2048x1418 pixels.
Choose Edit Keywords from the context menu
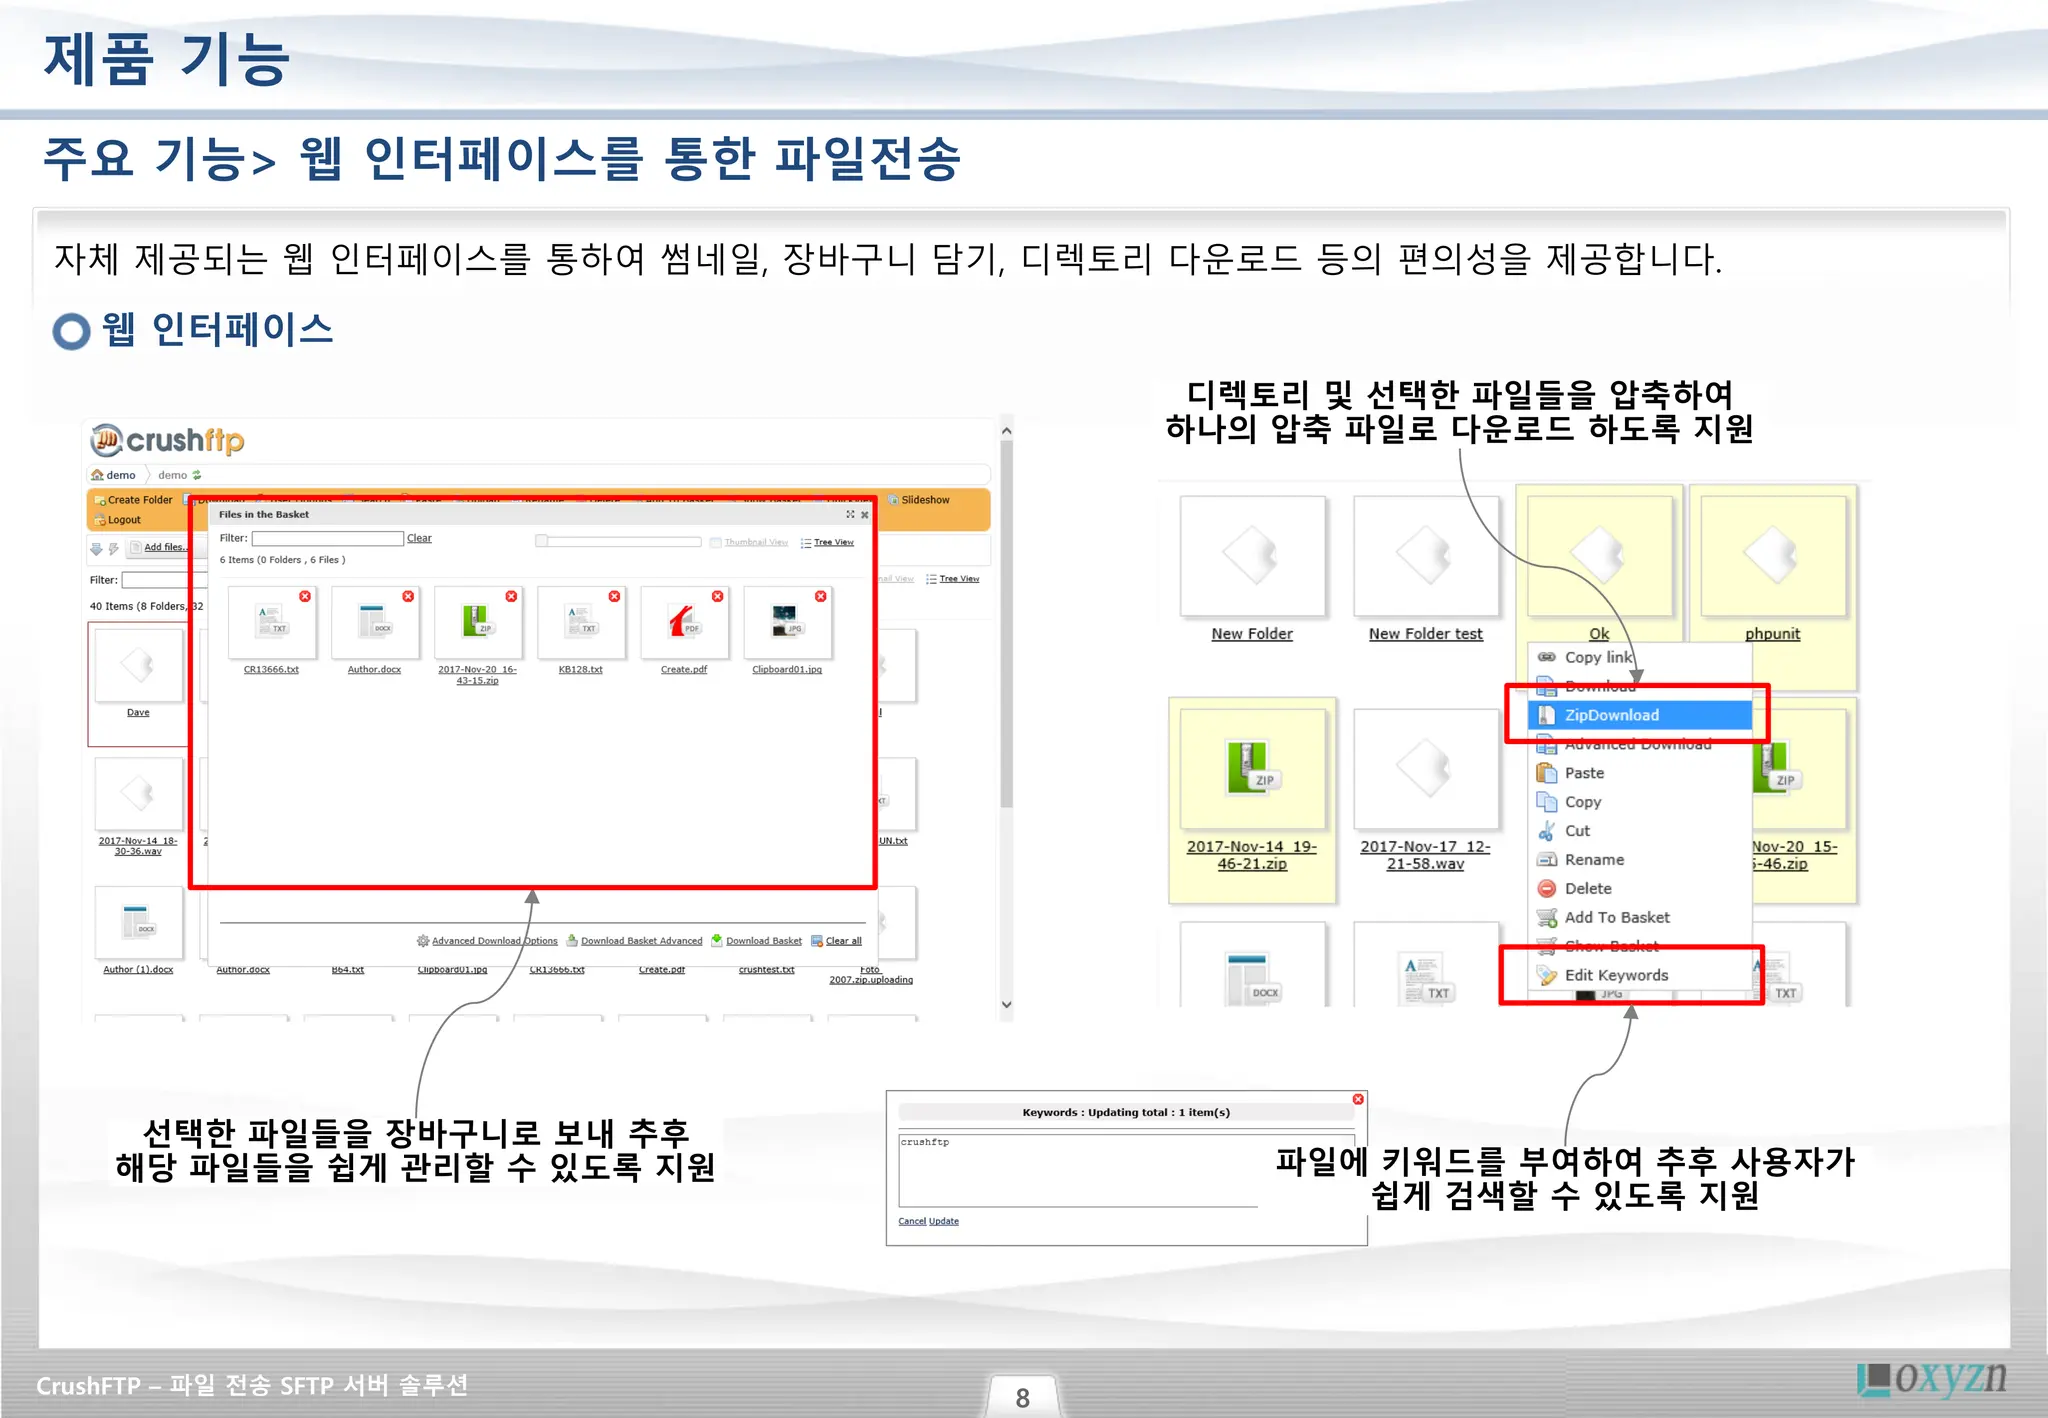tap(1641, 976)
